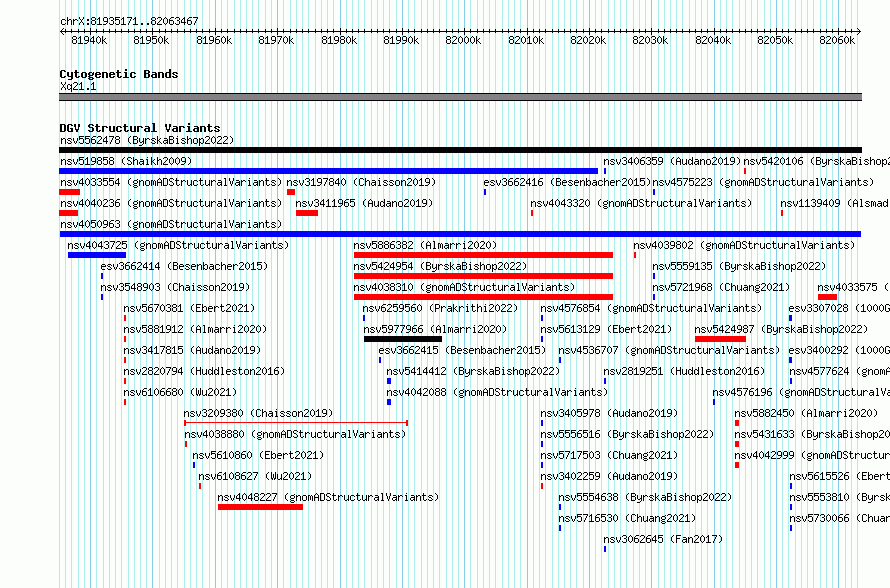Screen dimensions: 890x588
Task: Select nsv5424954 (ByrskaBishop2022) label
Action: coord(440,266)
